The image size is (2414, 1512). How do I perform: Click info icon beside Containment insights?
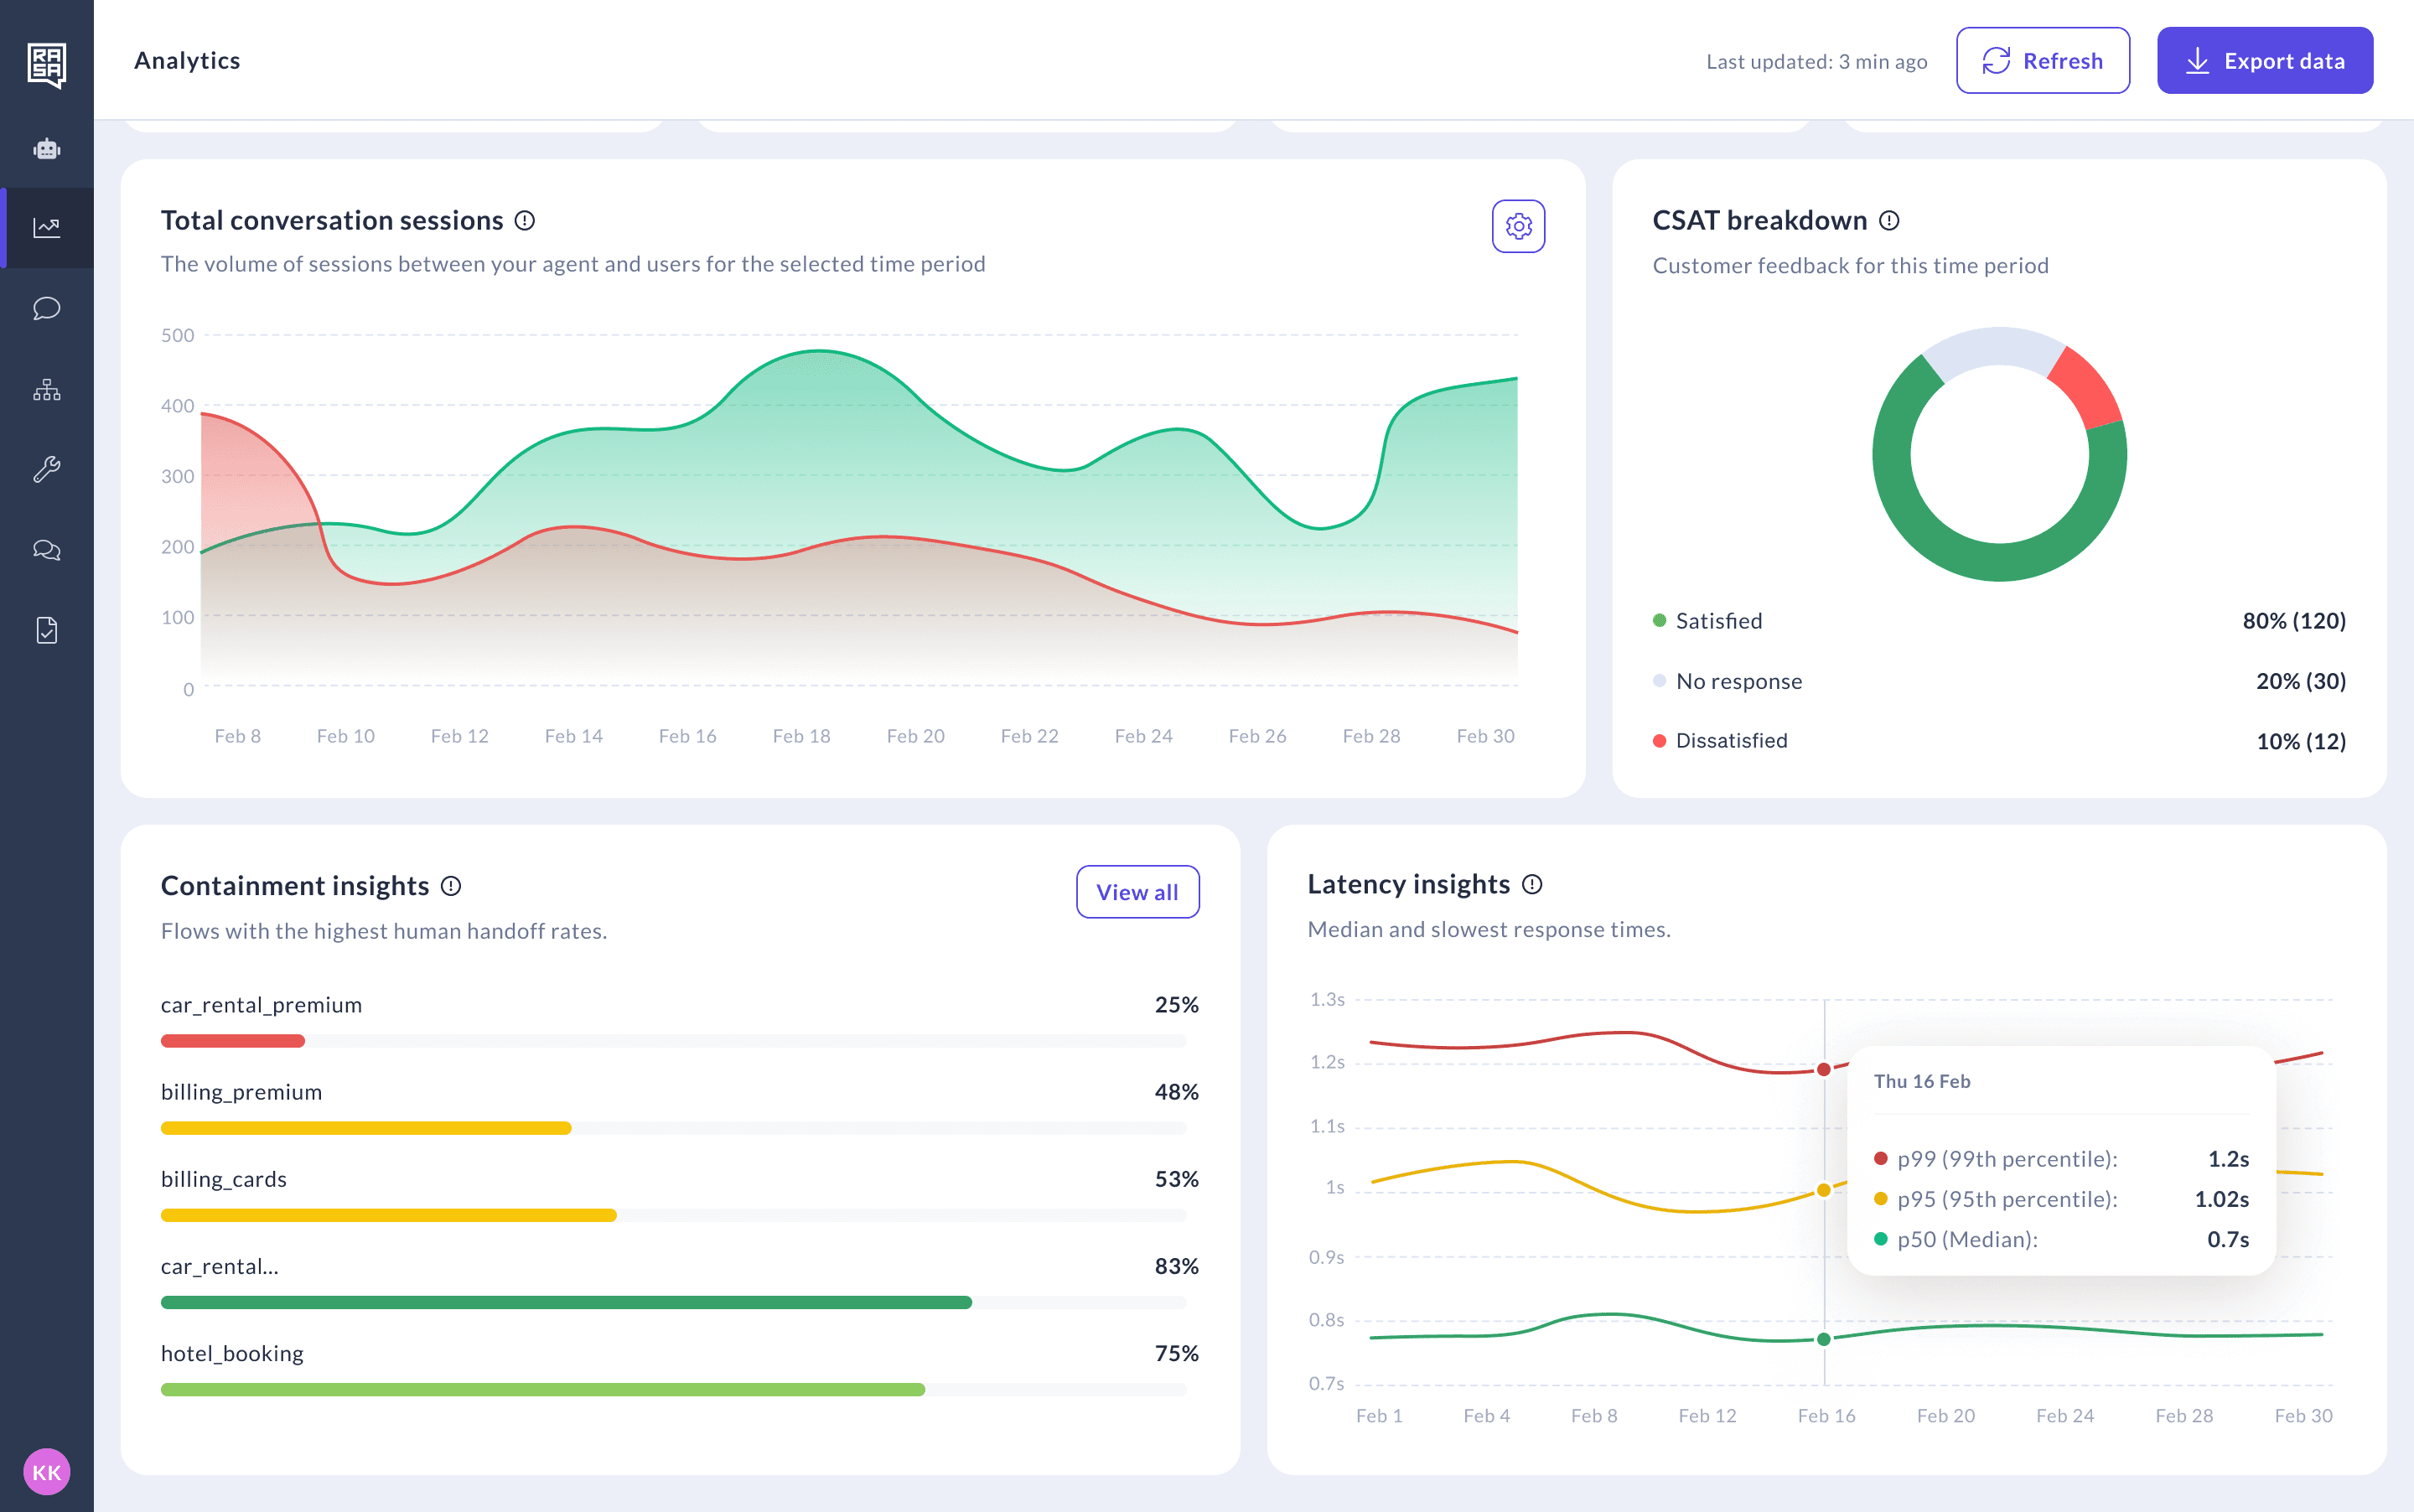pos(451,886)
